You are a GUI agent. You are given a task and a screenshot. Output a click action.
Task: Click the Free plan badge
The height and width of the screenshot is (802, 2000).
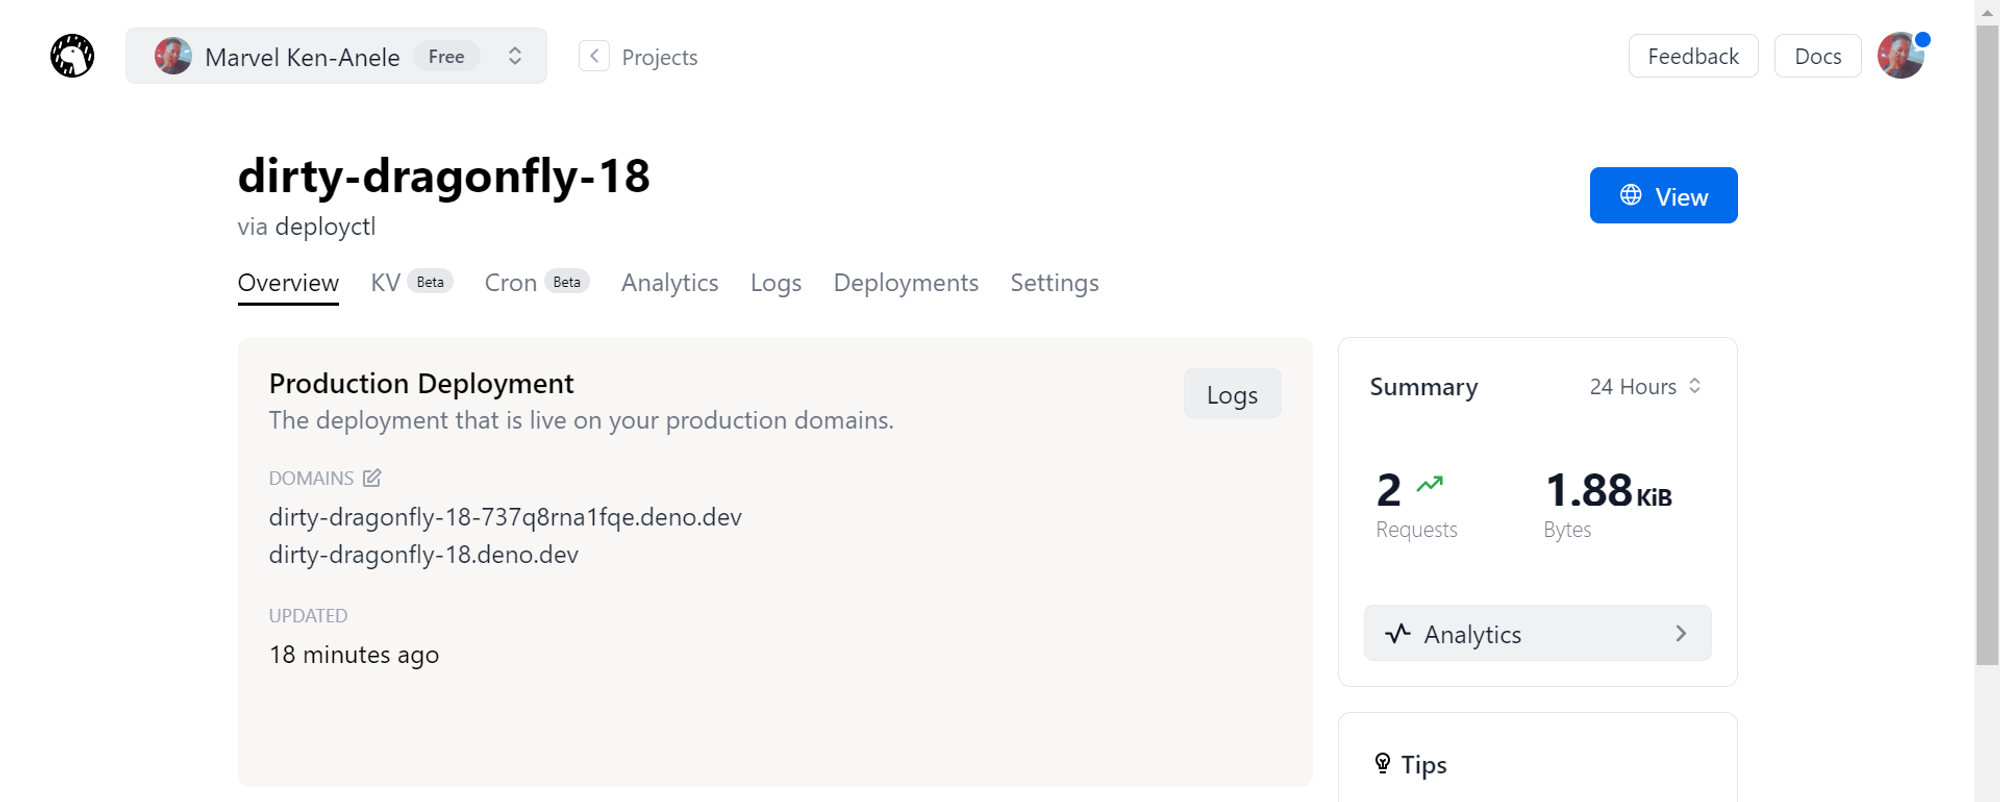click(446, 57)
